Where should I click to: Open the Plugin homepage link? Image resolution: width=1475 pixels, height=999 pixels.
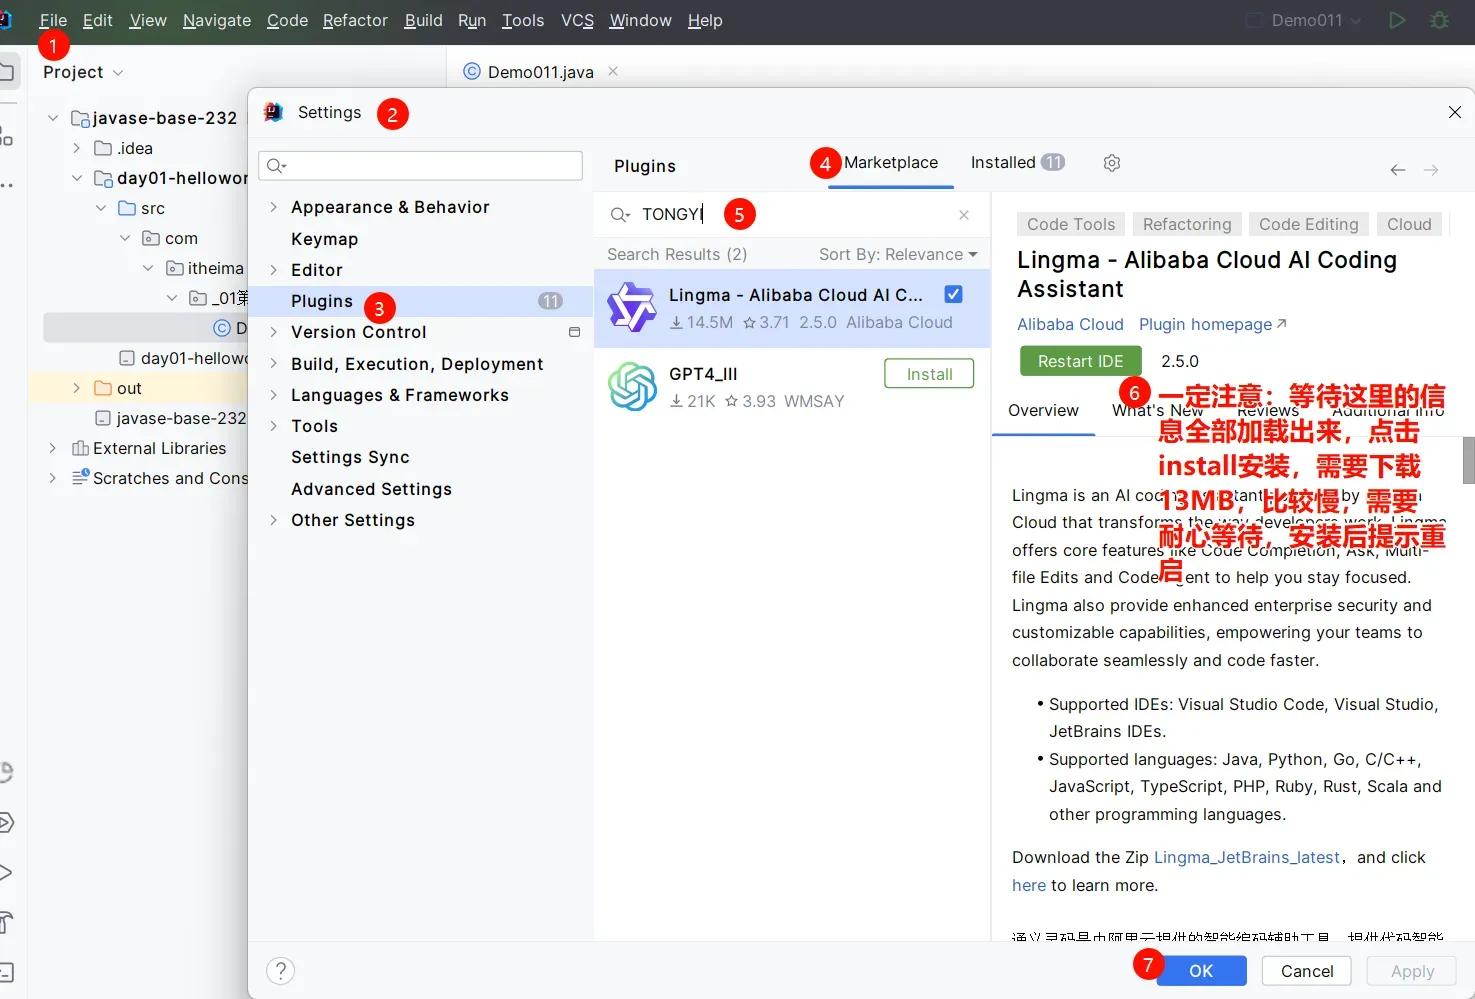(1213, 324)
